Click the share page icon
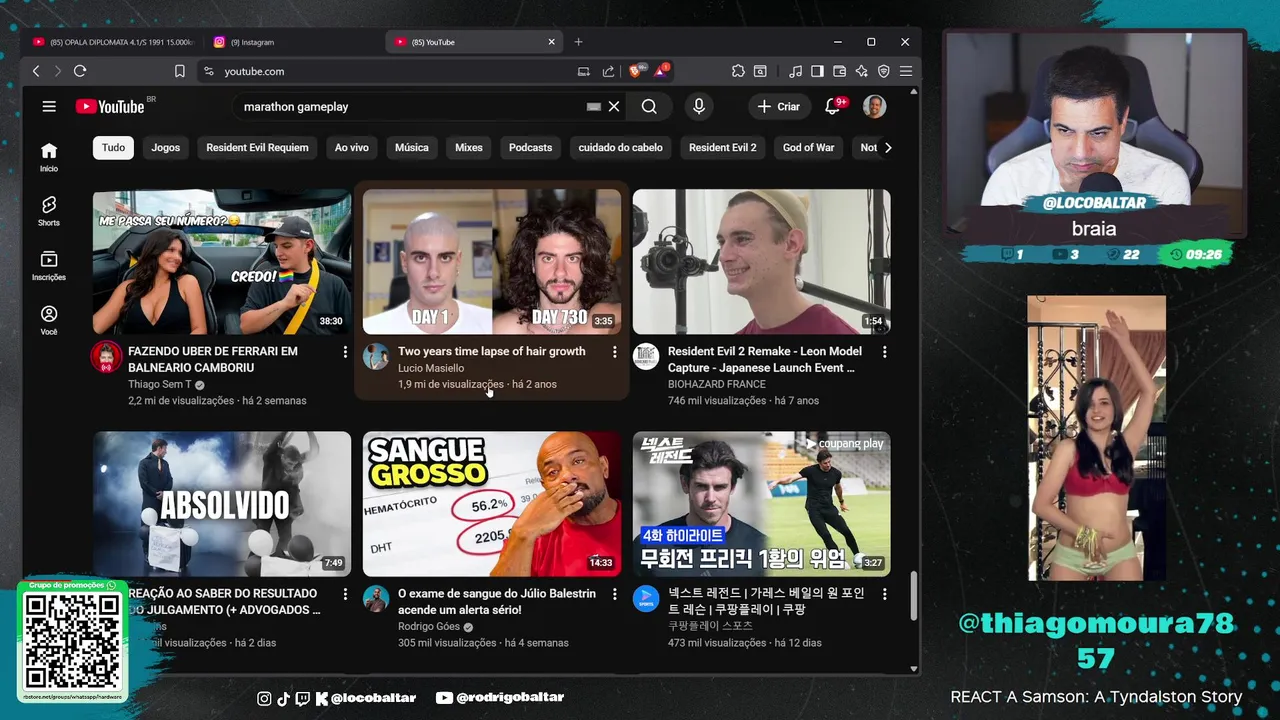 pos(608,71)
